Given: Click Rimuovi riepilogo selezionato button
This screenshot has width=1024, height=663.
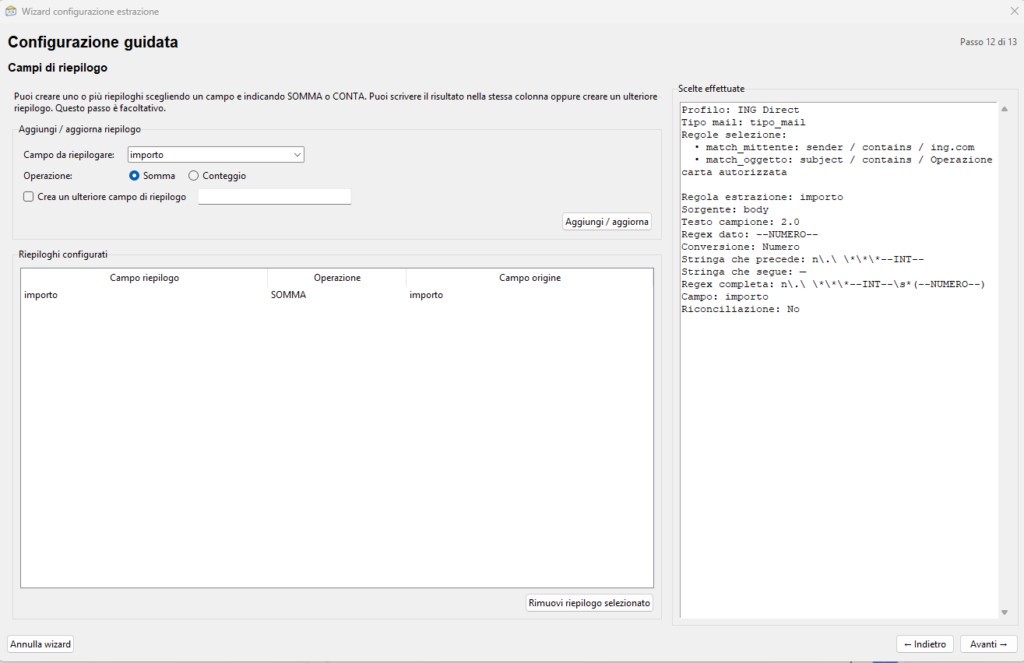Looking at the screenshot, I should point(589,603).
